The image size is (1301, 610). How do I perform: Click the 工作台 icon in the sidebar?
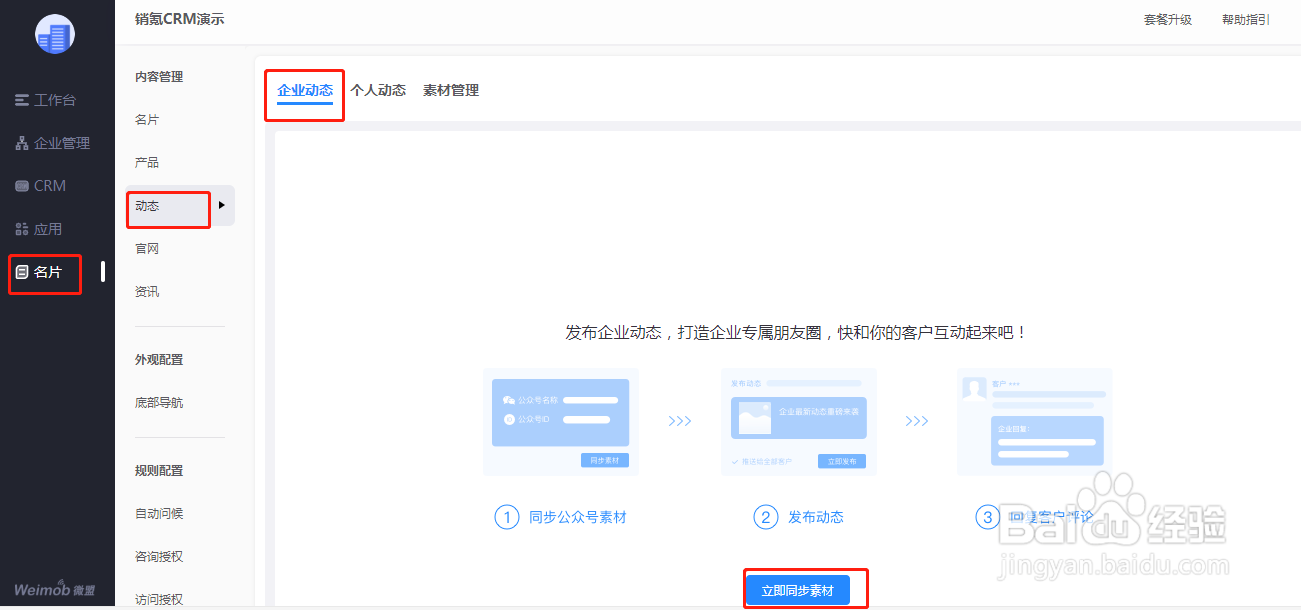[x=21, y=100]
